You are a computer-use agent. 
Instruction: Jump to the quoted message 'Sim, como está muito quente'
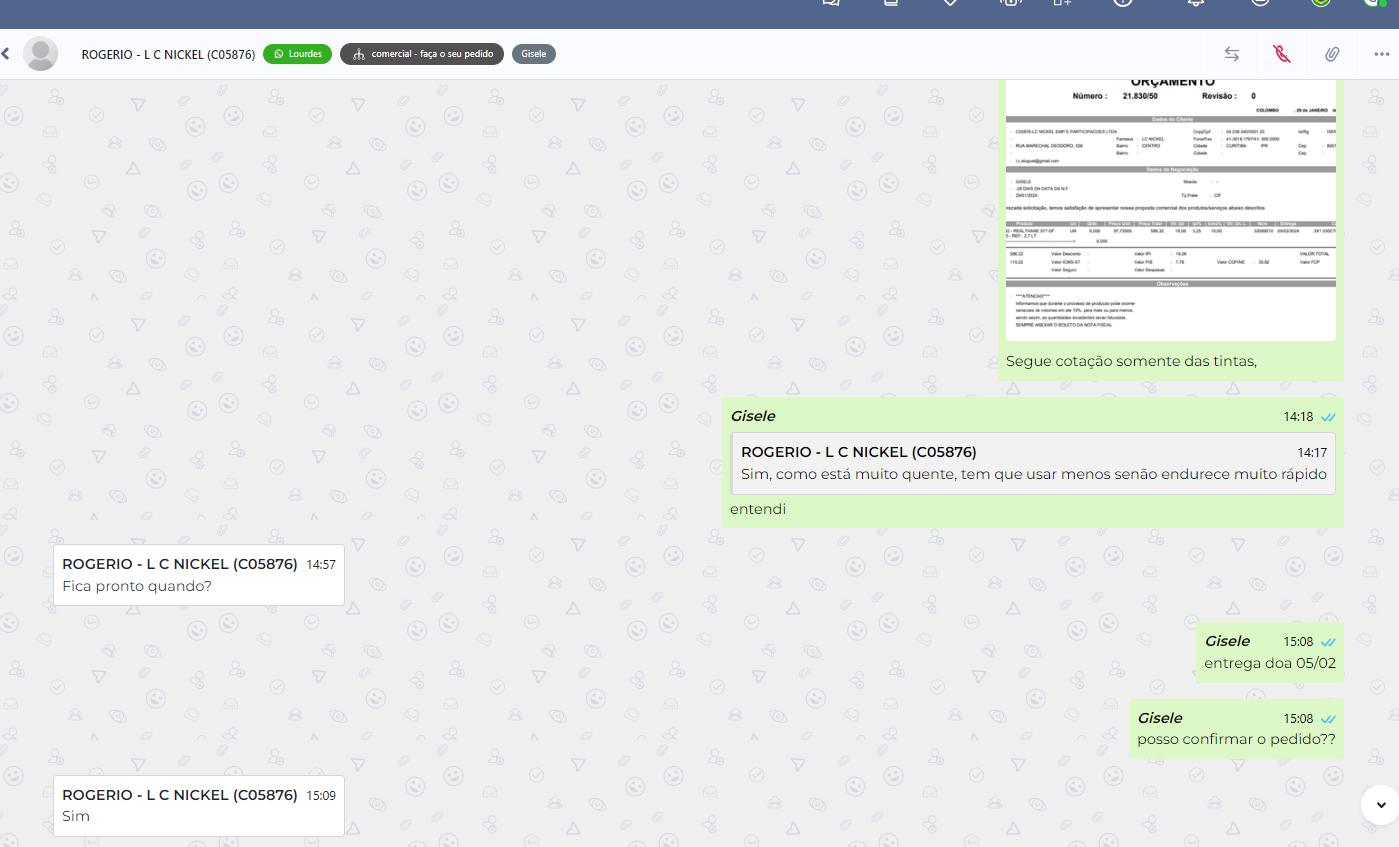pos(1033,463)
